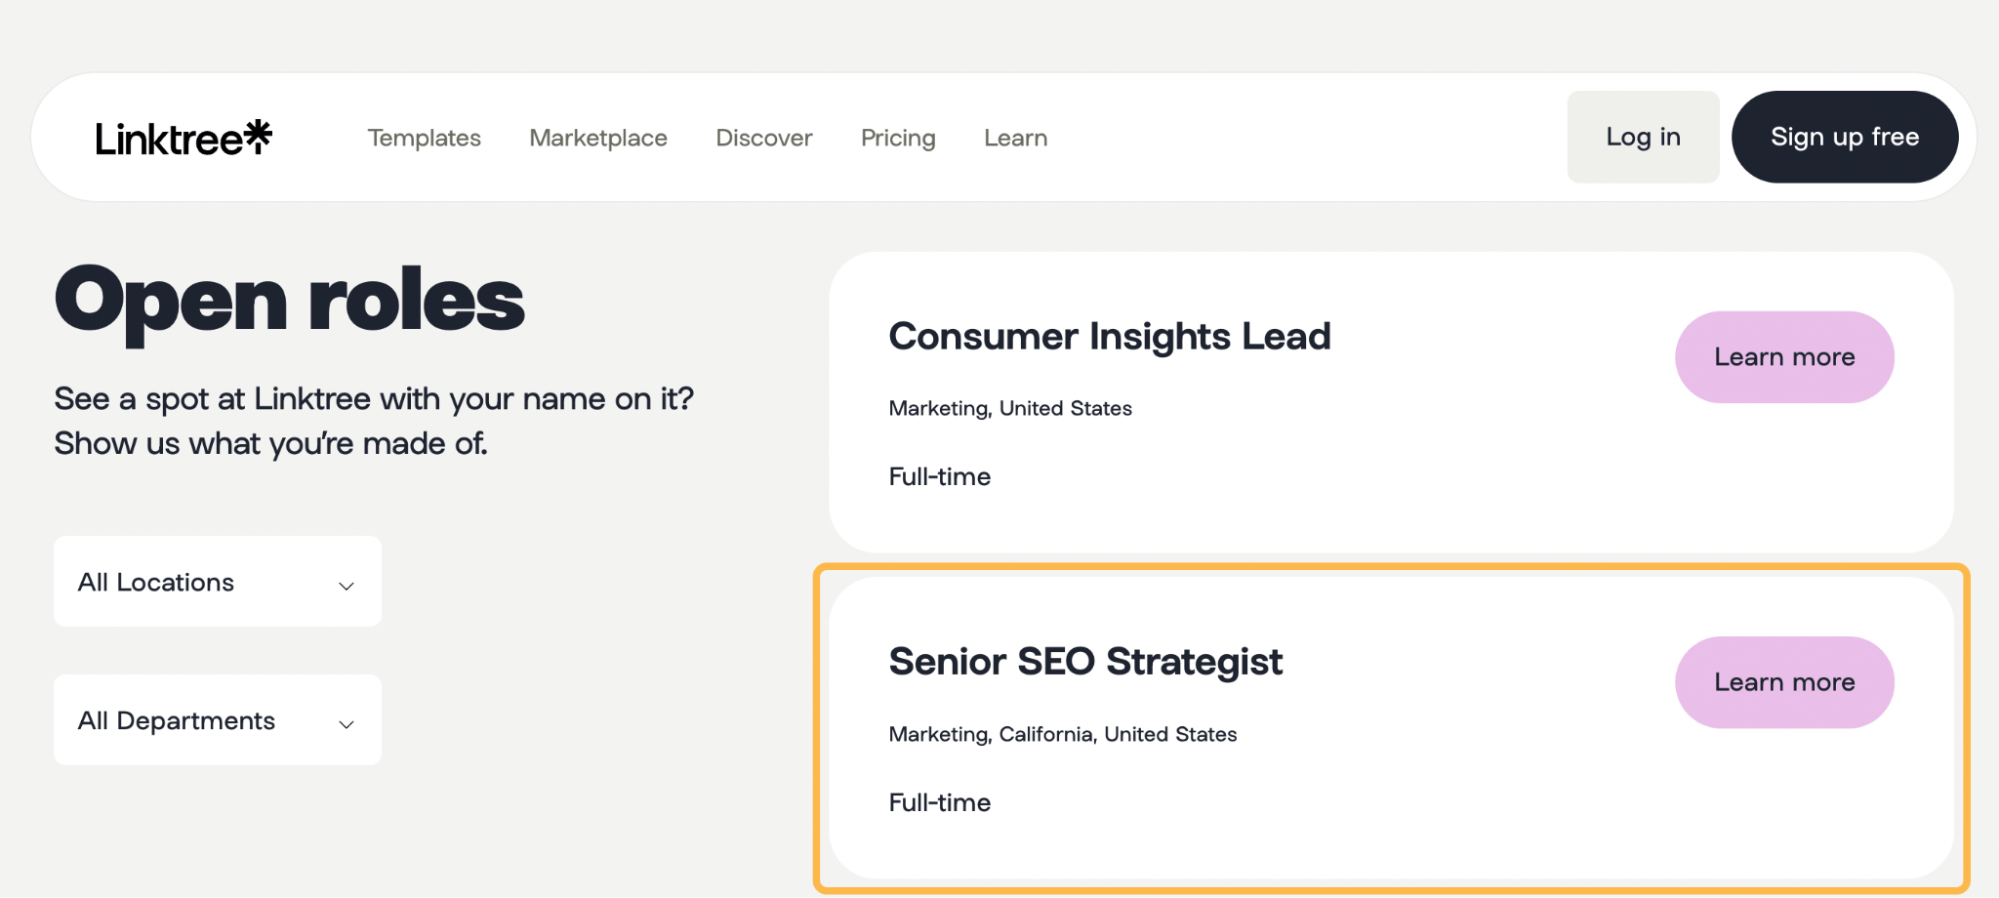
Task: Select Marketplace in the navigation bar
Action: click(598, 137)
